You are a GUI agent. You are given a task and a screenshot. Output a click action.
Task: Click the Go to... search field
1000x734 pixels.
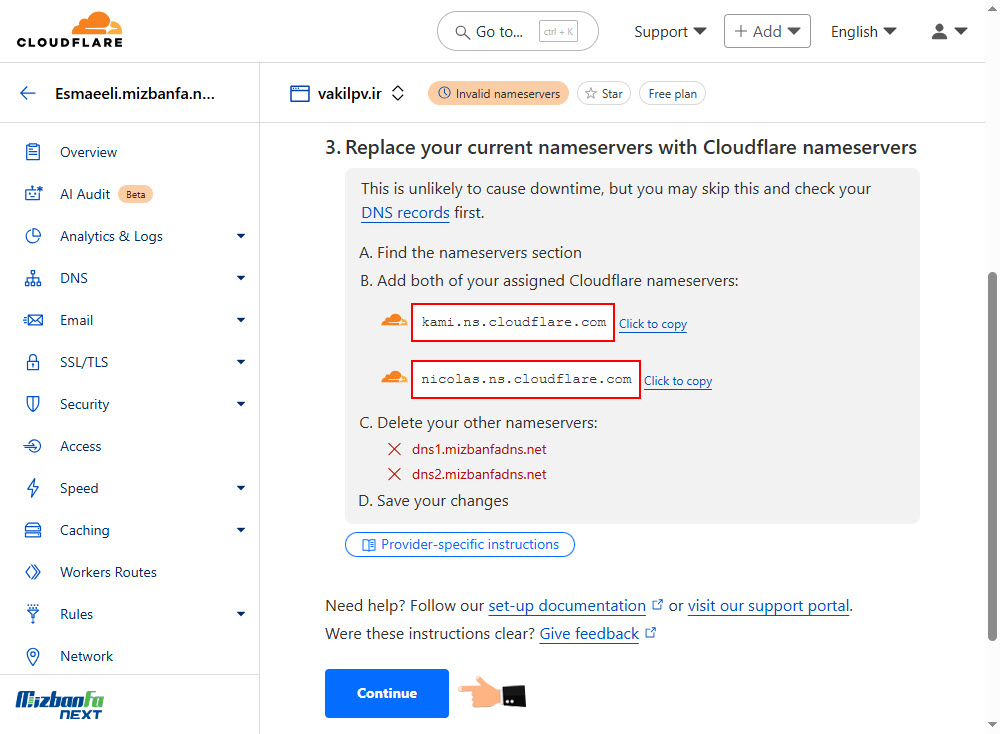point(517,31)
